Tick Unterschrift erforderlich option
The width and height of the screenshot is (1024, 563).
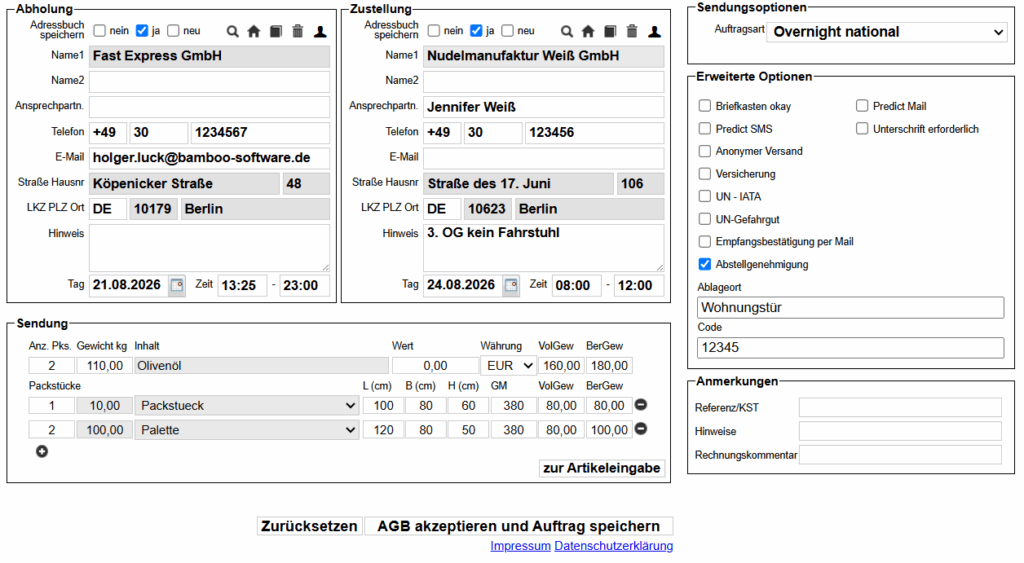(x=862, y=129)
